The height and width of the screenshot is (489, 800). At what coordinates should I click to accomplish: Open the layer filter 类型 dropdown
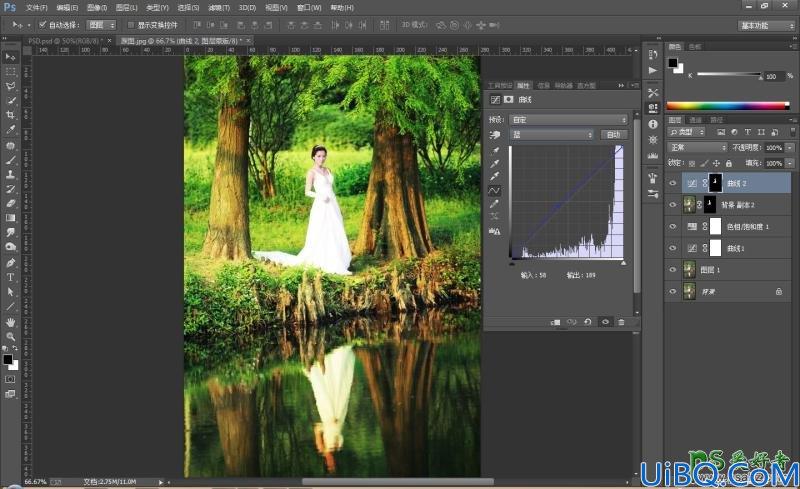[x=687, y=132]
